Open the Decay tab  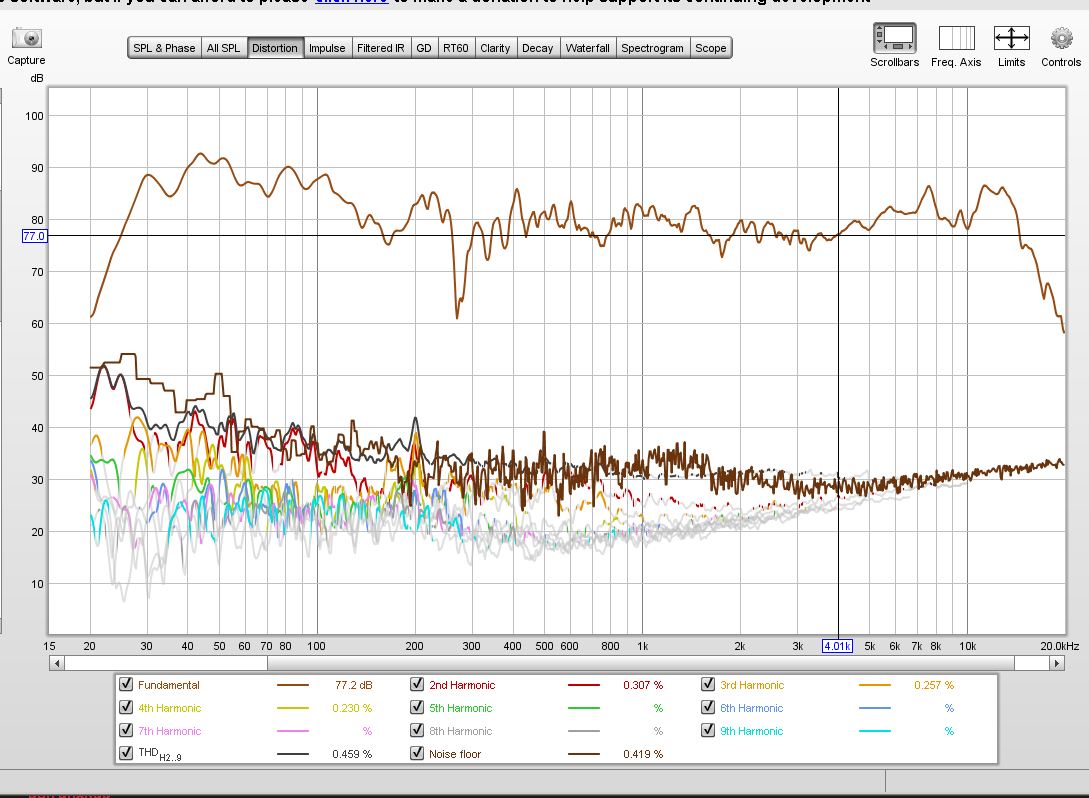tap(538, 48)
